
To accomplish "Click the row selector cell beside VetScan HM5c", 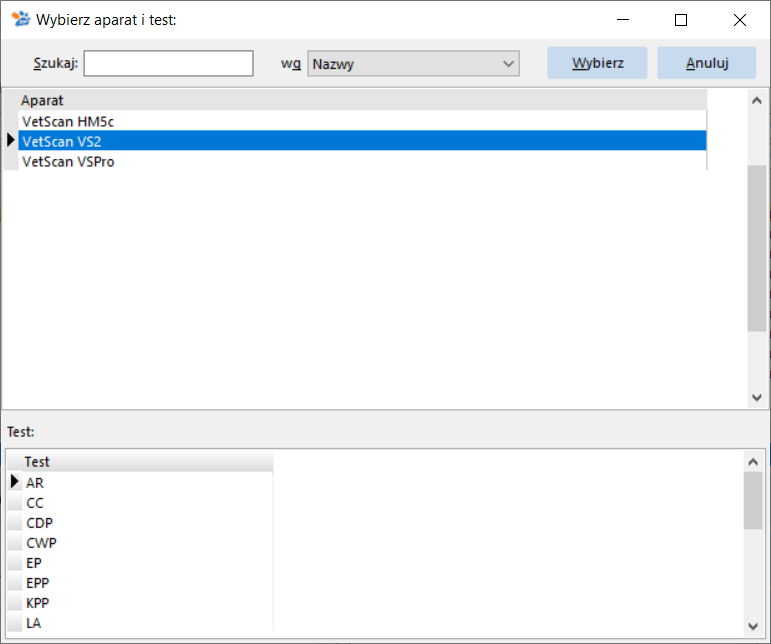I will [11, 121].
